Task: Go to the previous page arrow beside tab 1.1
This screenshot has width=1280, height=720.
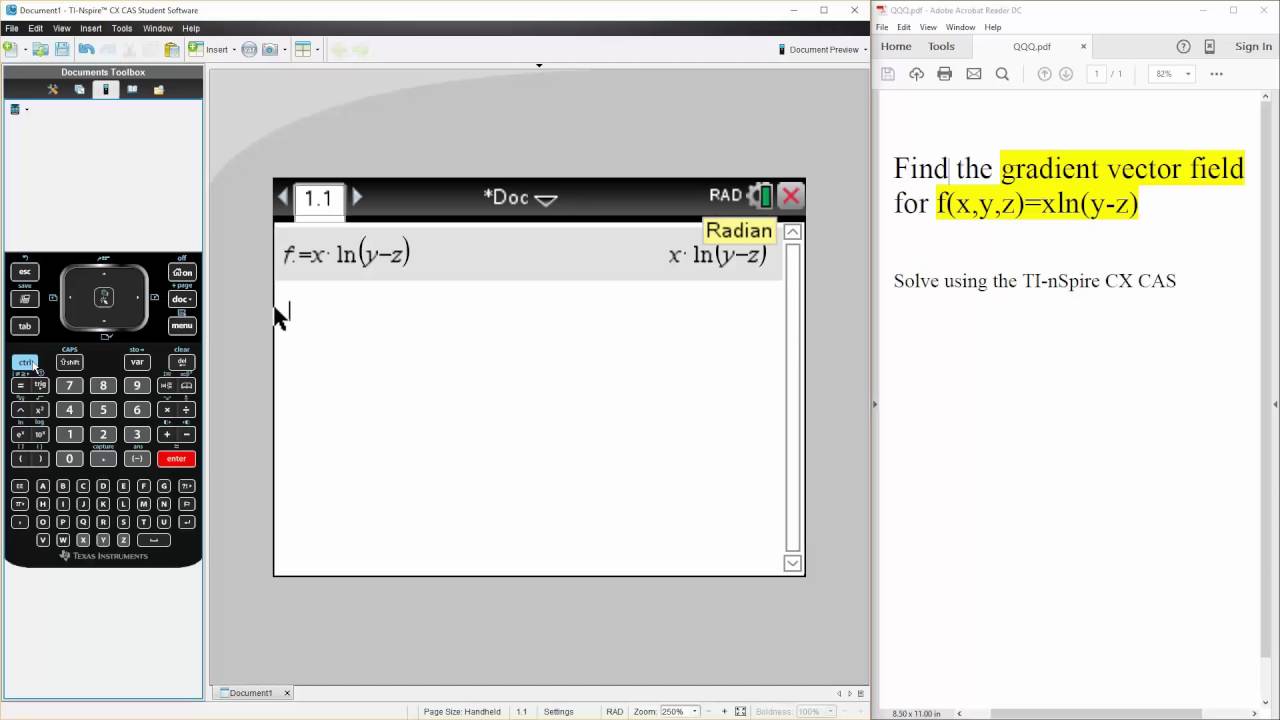Action: click(x=283, y=197)
